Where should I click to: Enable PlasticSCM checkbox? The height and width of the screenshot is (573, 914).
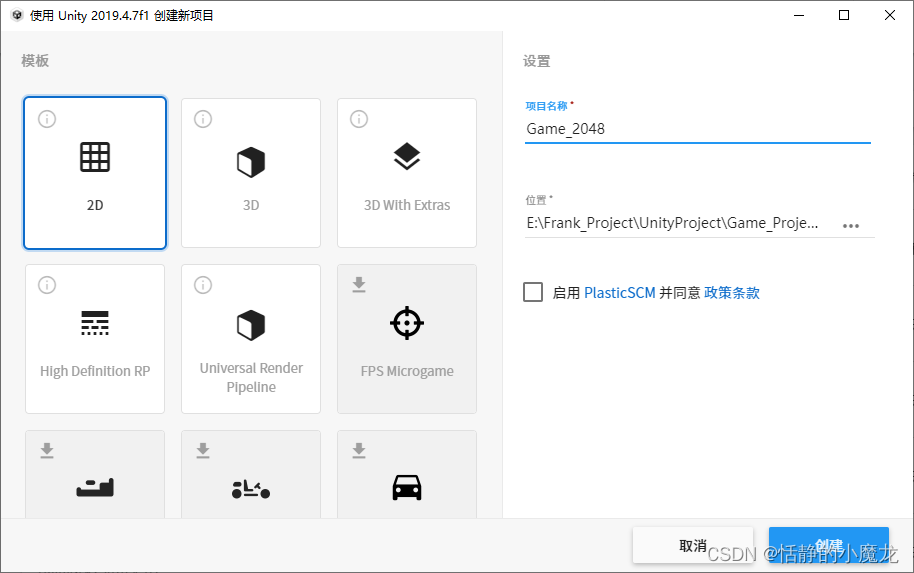click(533, 292)
